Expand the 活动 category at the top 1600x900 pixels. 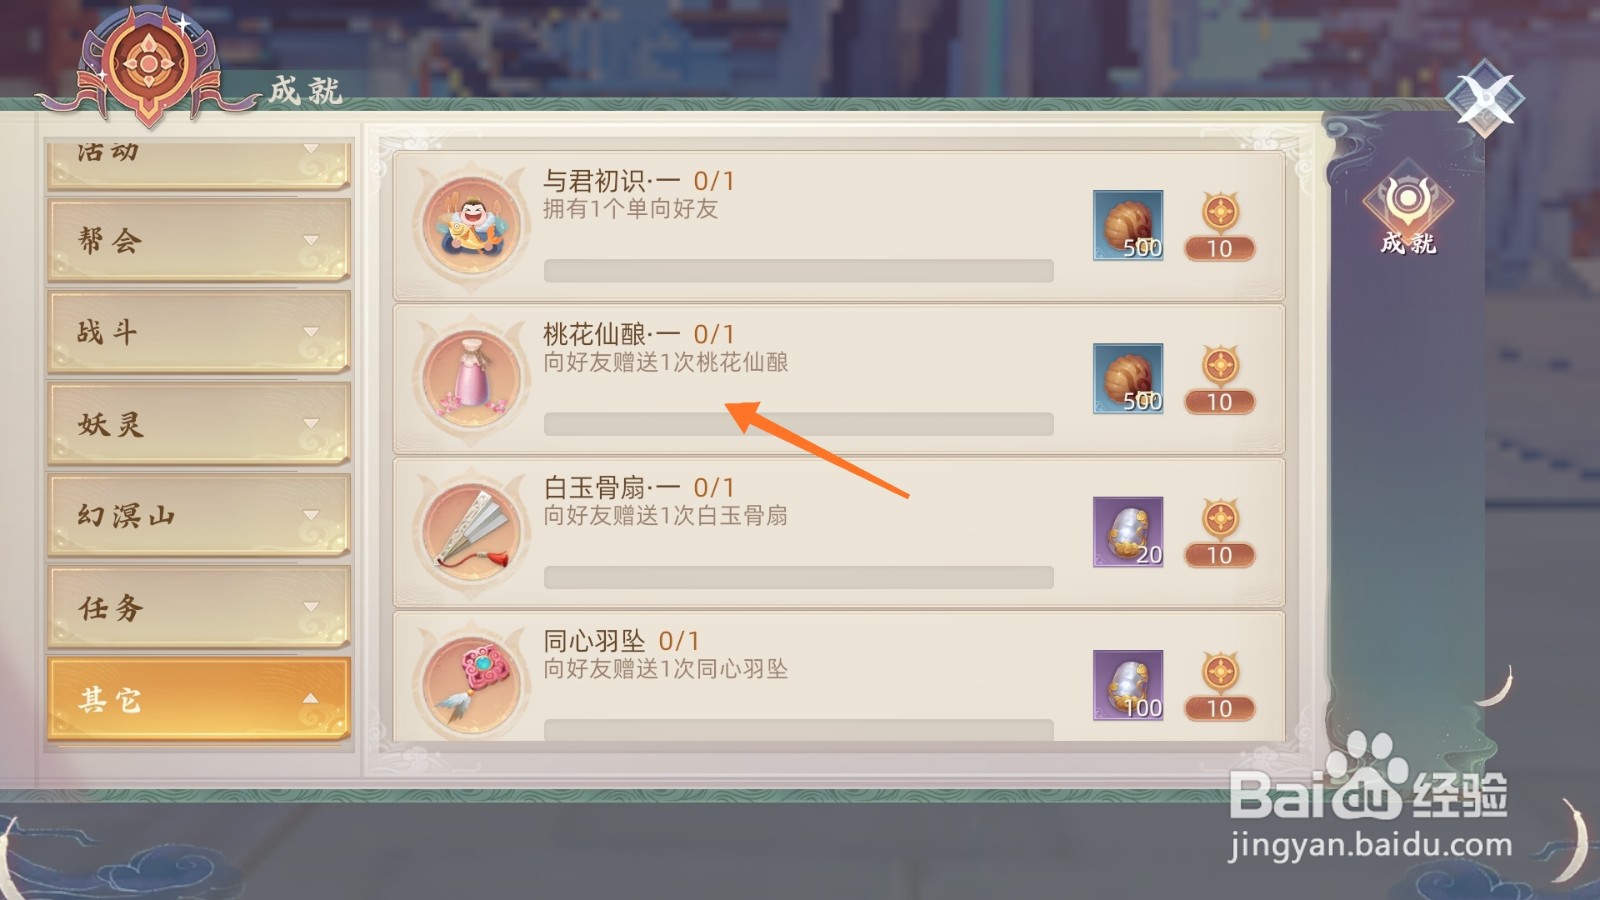198,162
